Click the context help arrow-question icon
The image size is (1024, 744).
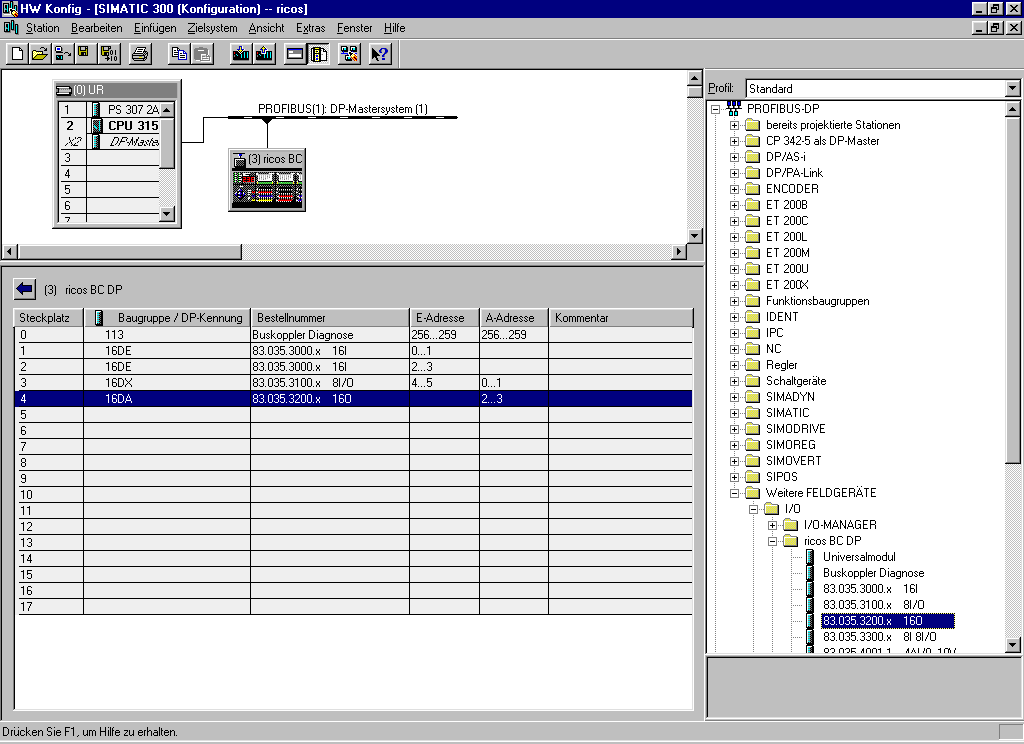[380, 54]
